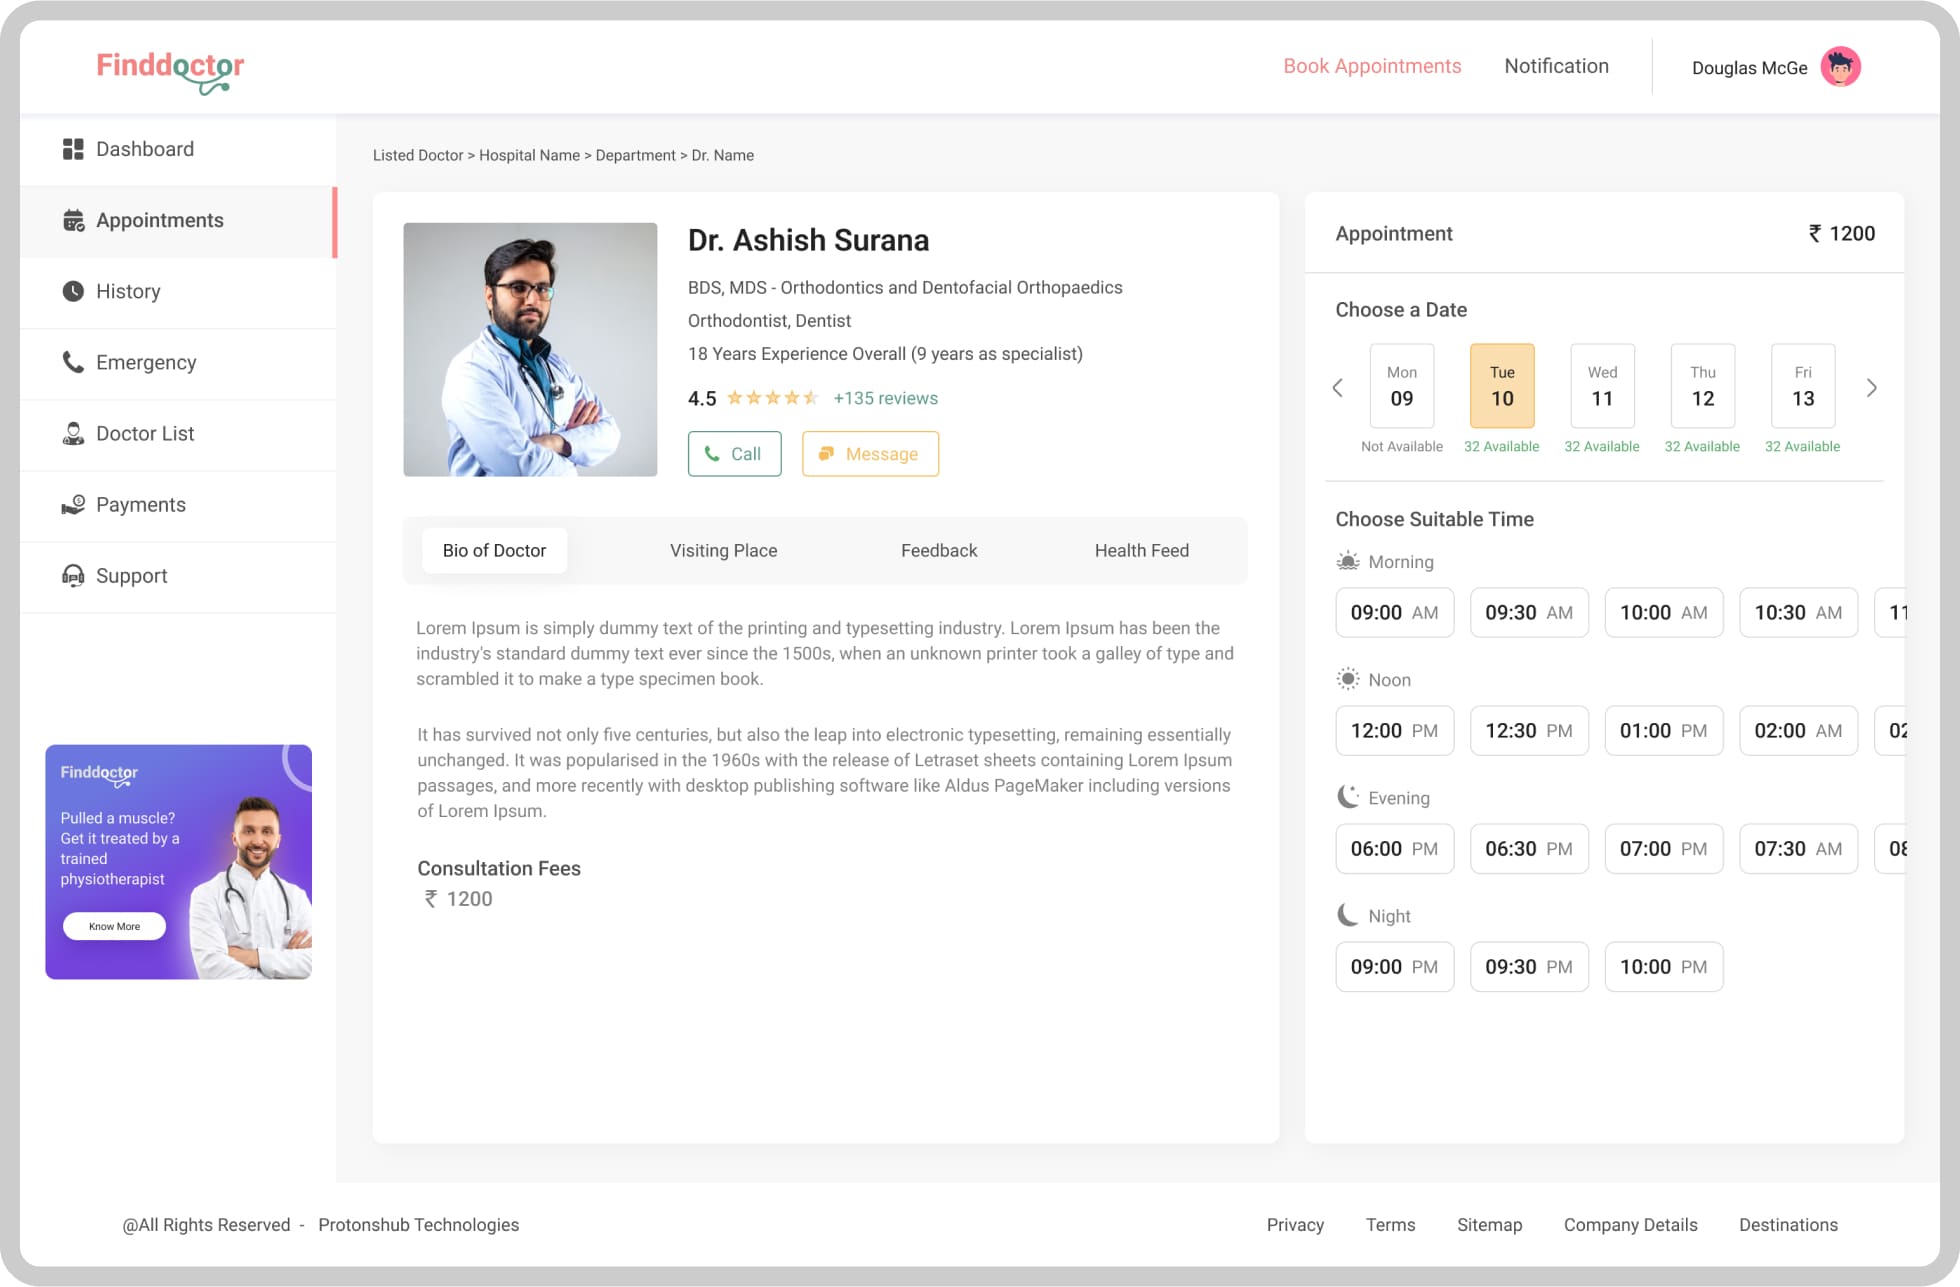1960x1287 pixels.
Task: Click the Emergency phone icon
Action: click(73, 362)
